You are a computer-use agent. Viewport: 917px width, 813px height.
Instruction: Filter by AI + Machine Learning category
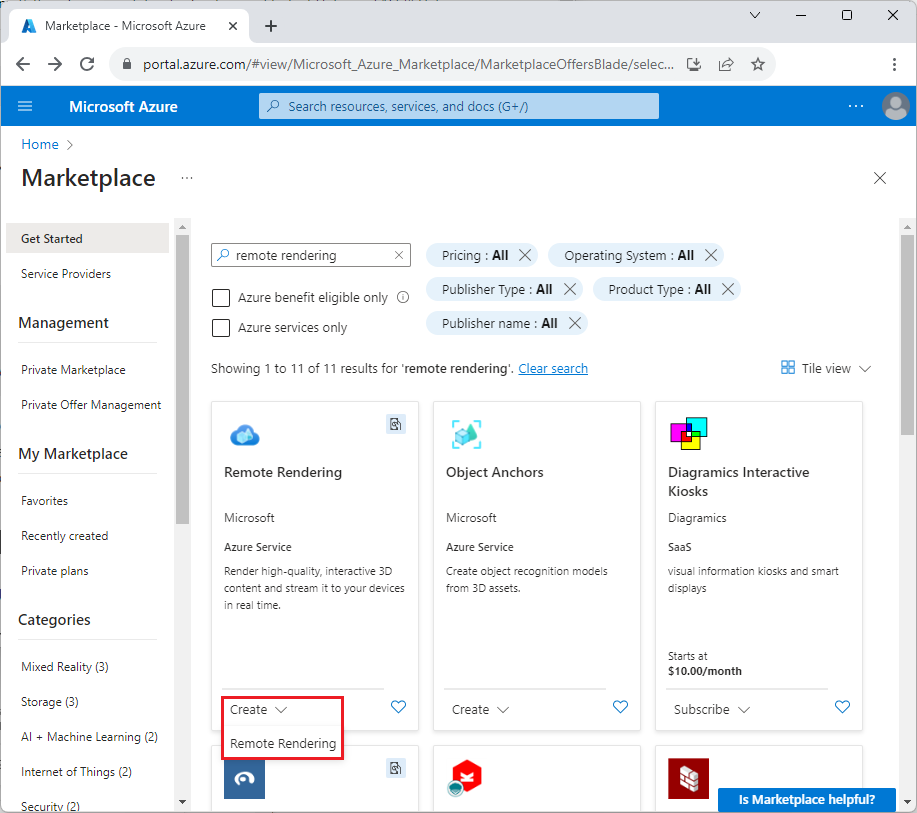pos(89,736)
